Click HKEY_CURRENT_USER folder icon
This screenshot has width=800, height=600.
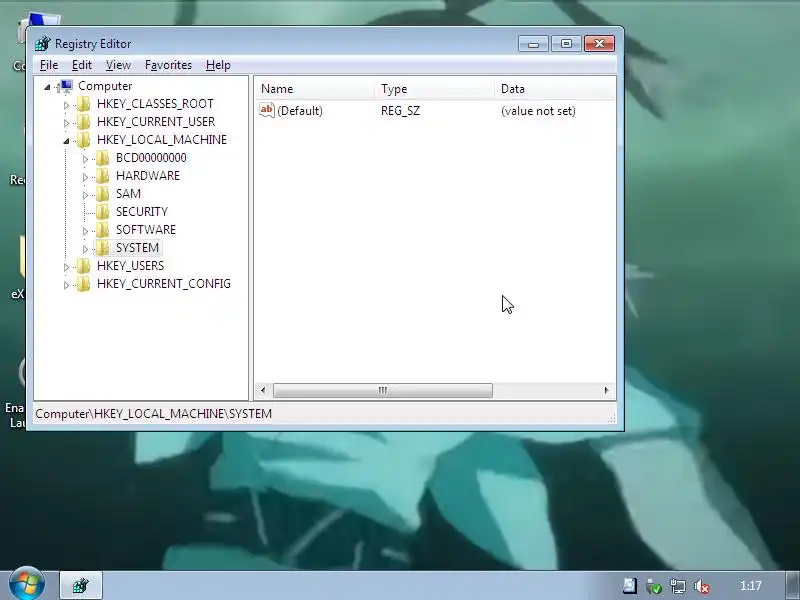[x=83, y=122]
